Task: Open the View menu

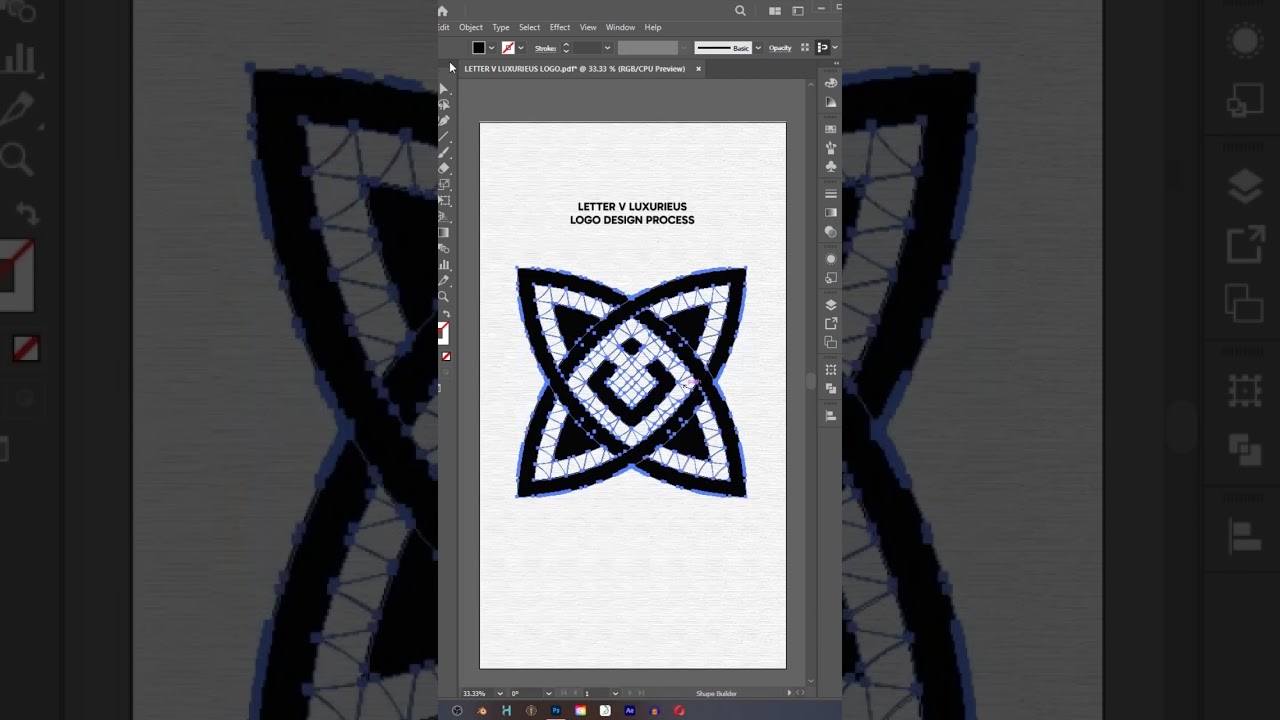Action: coord(588,28)
